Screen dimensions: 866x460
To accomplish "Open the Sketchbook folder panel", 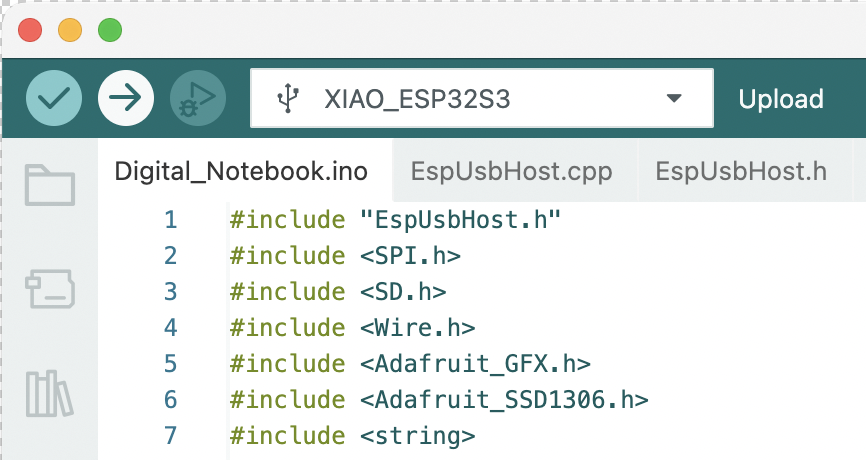I will (x=49, y=185).
